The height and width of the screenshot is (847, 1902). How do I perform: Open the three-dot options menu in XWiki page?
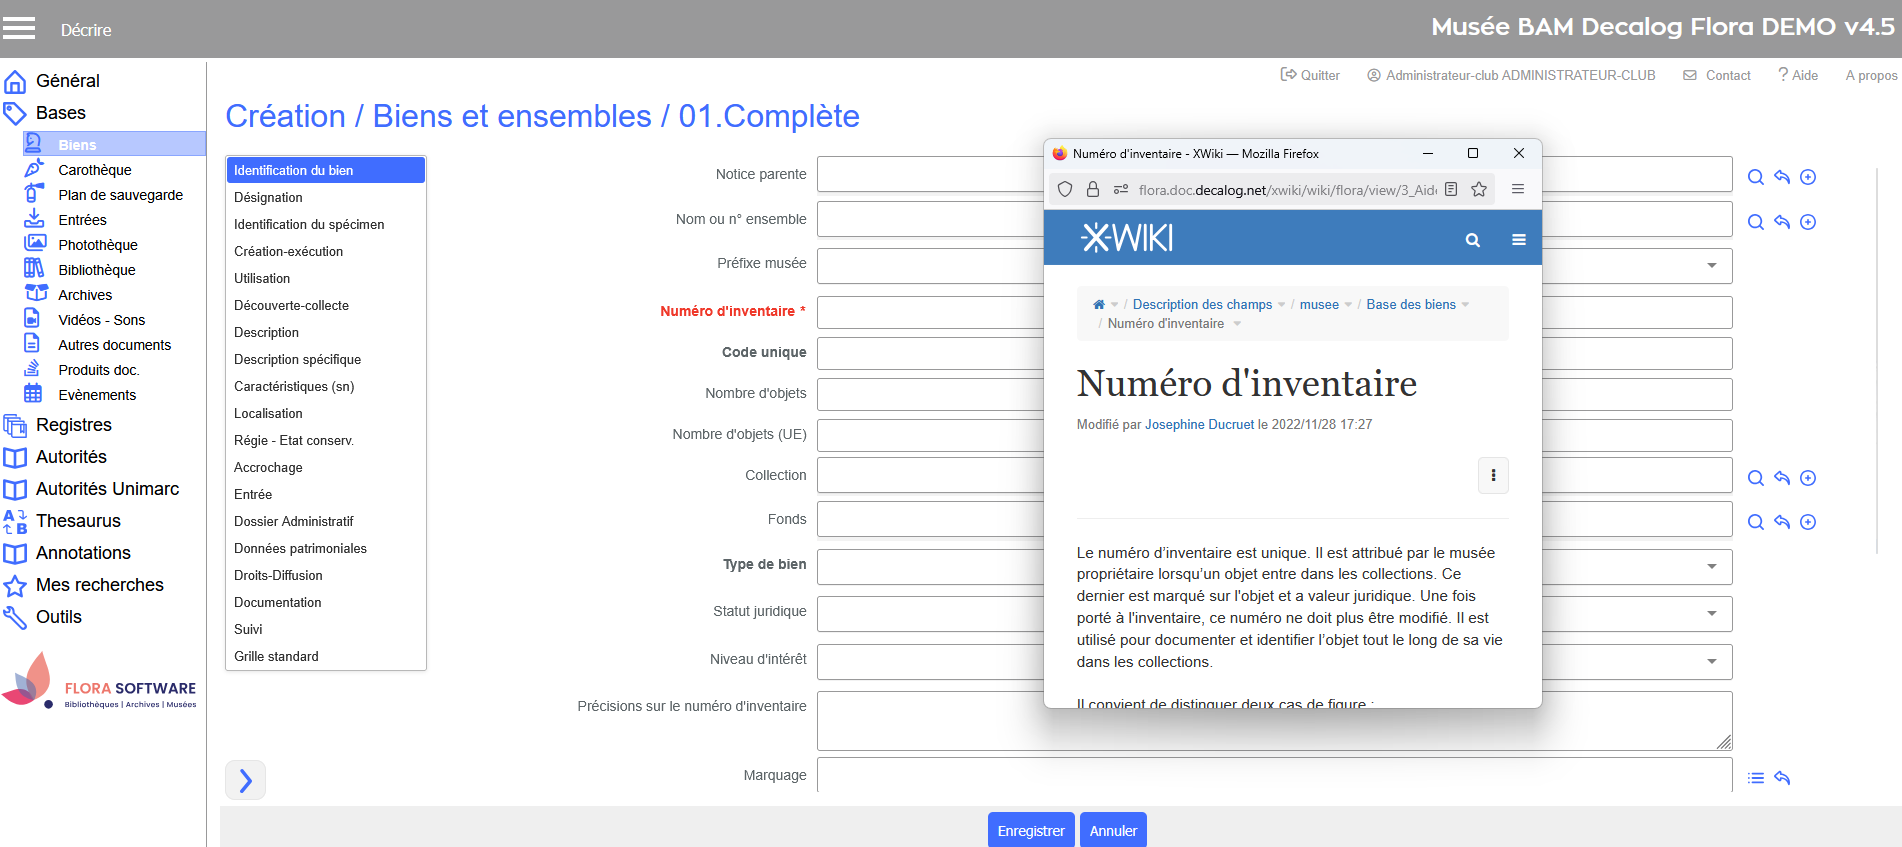pos(1492,476)
